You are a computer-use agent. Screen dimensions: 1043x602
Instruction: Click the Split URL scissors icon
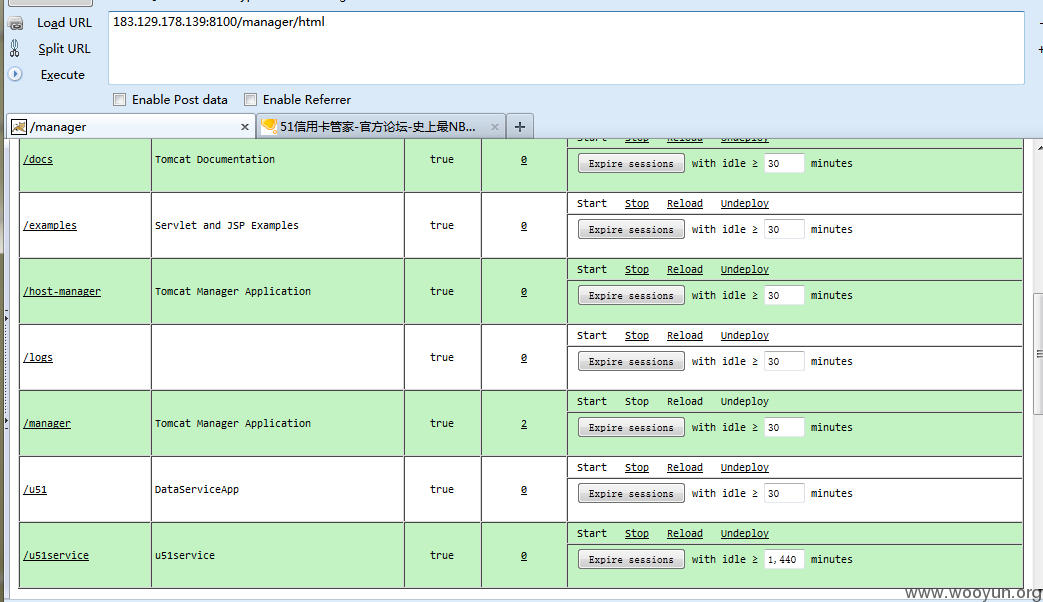[x=15, y=49]
